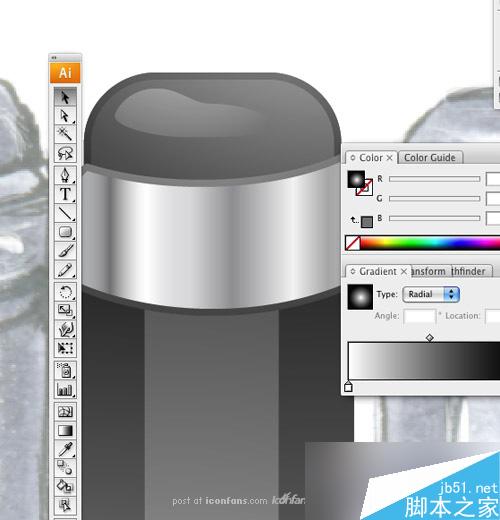Cycle Color panel view with double-arrow

(353, 158)
